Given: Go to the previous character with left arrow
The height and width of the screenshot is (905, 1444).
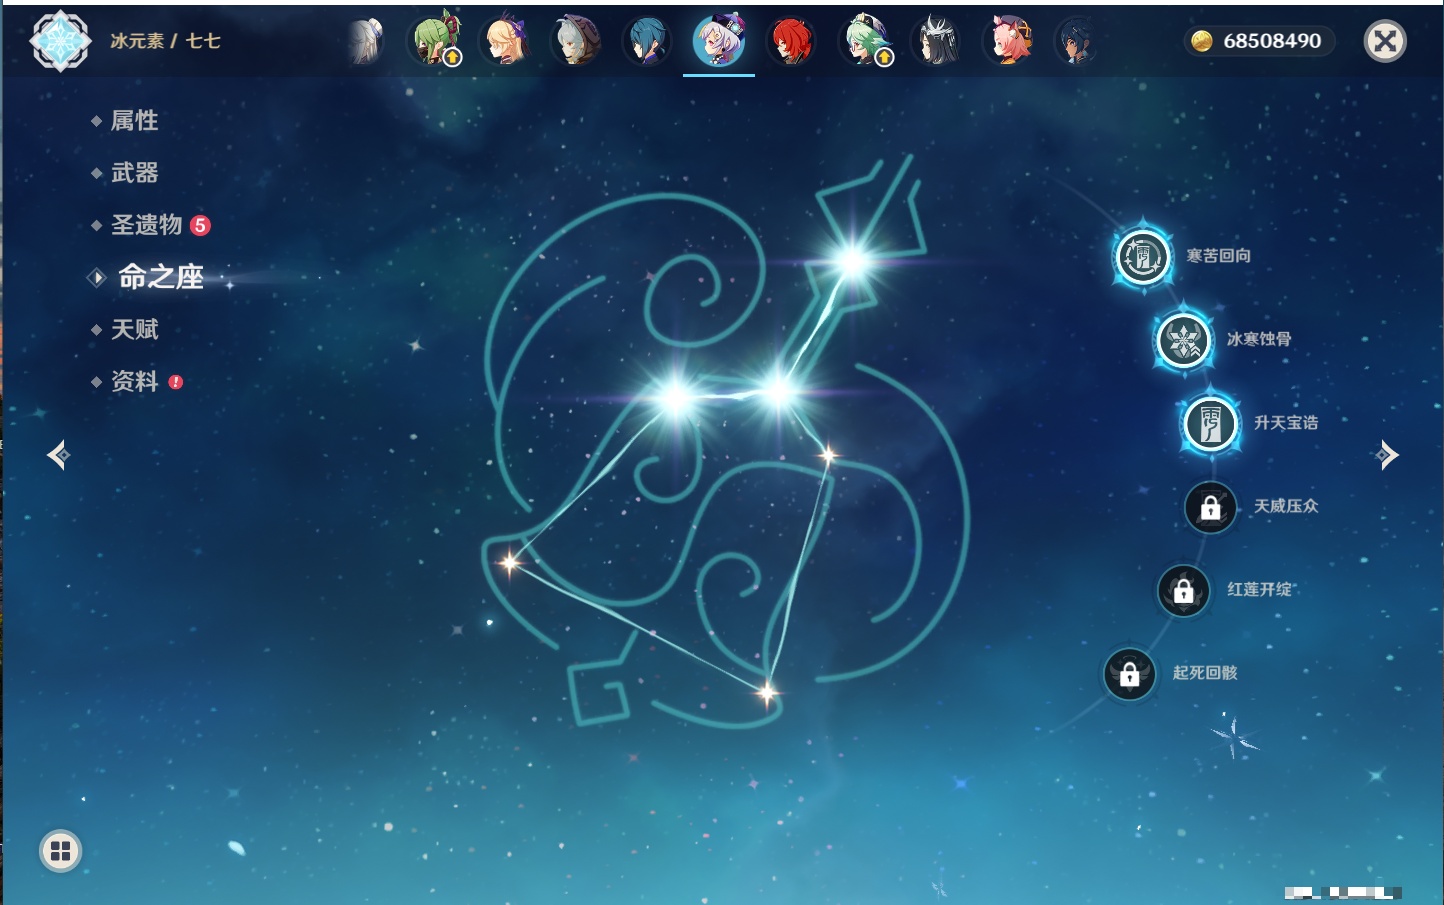Looking at the screenshot, I should point(58,455).
